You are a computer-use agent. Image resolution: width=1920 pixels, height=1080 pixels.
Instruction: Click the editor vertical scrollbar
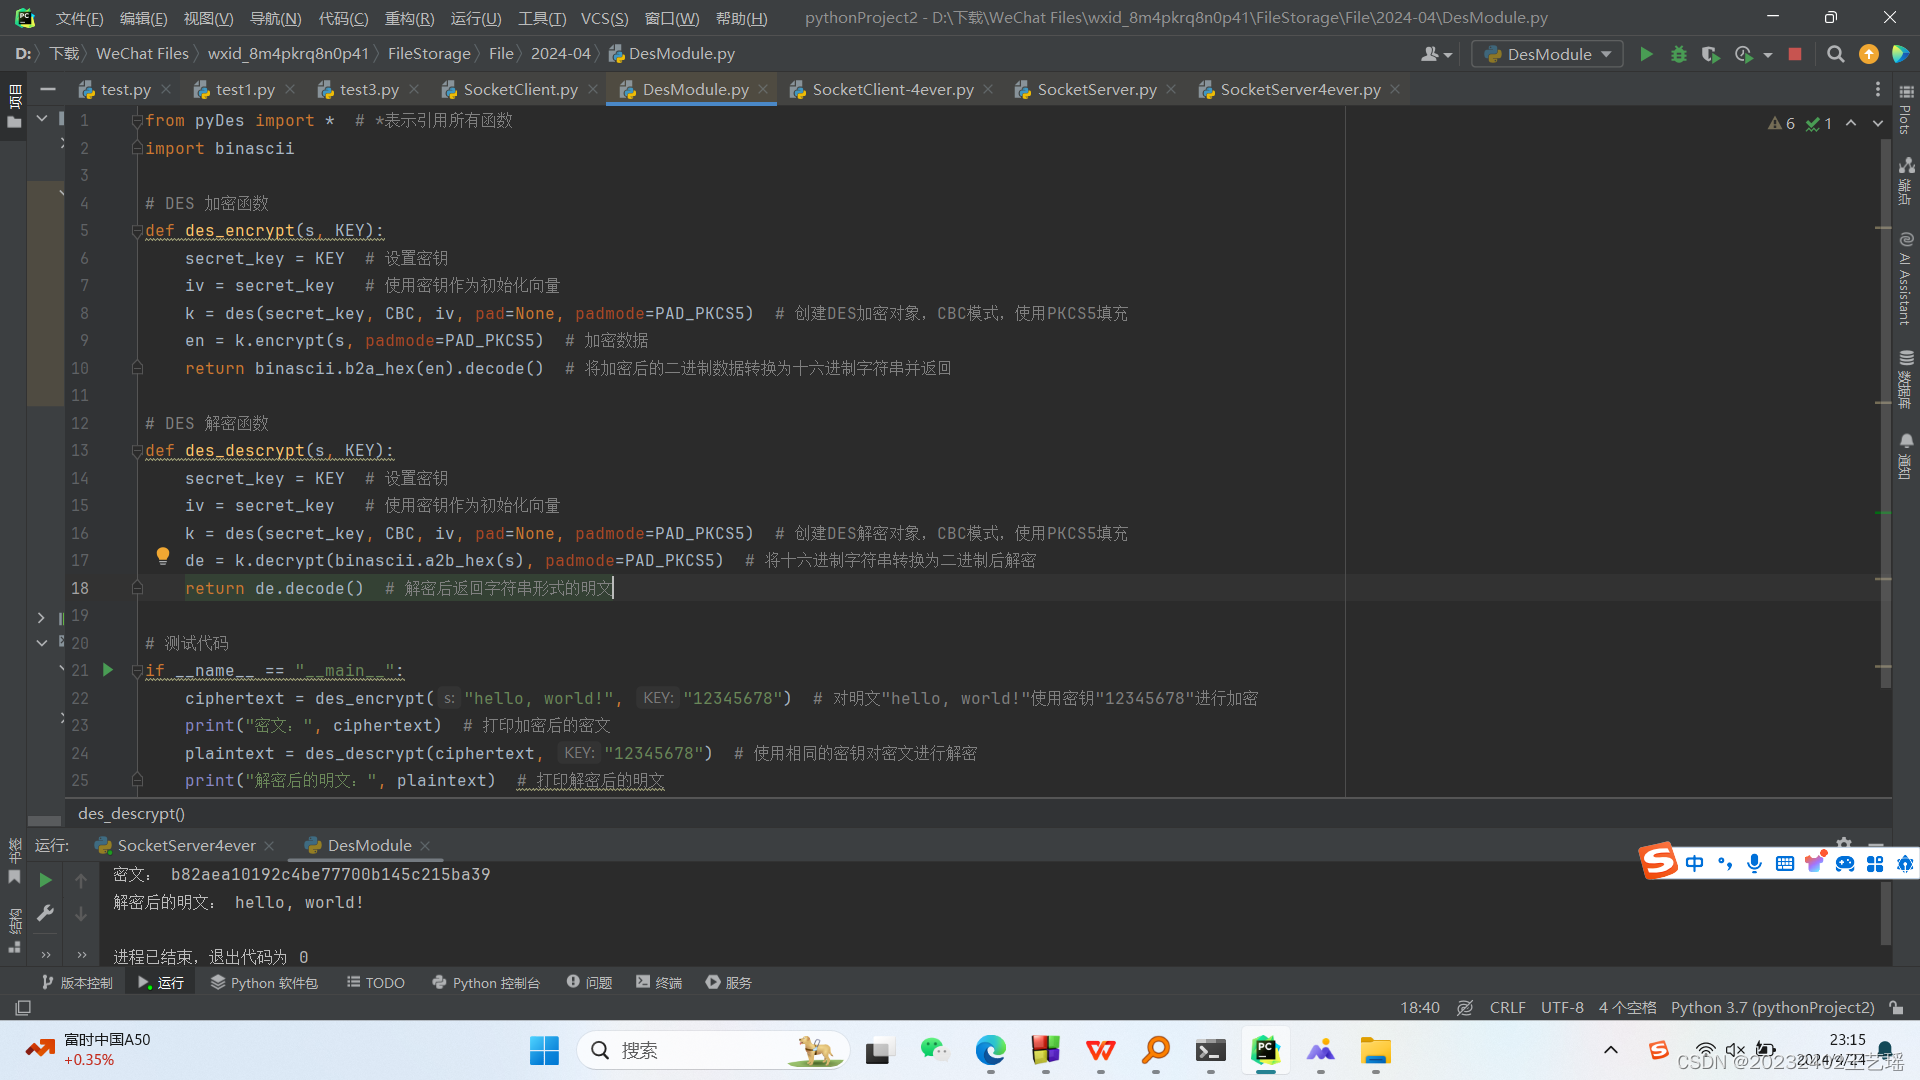(1885, 412)
